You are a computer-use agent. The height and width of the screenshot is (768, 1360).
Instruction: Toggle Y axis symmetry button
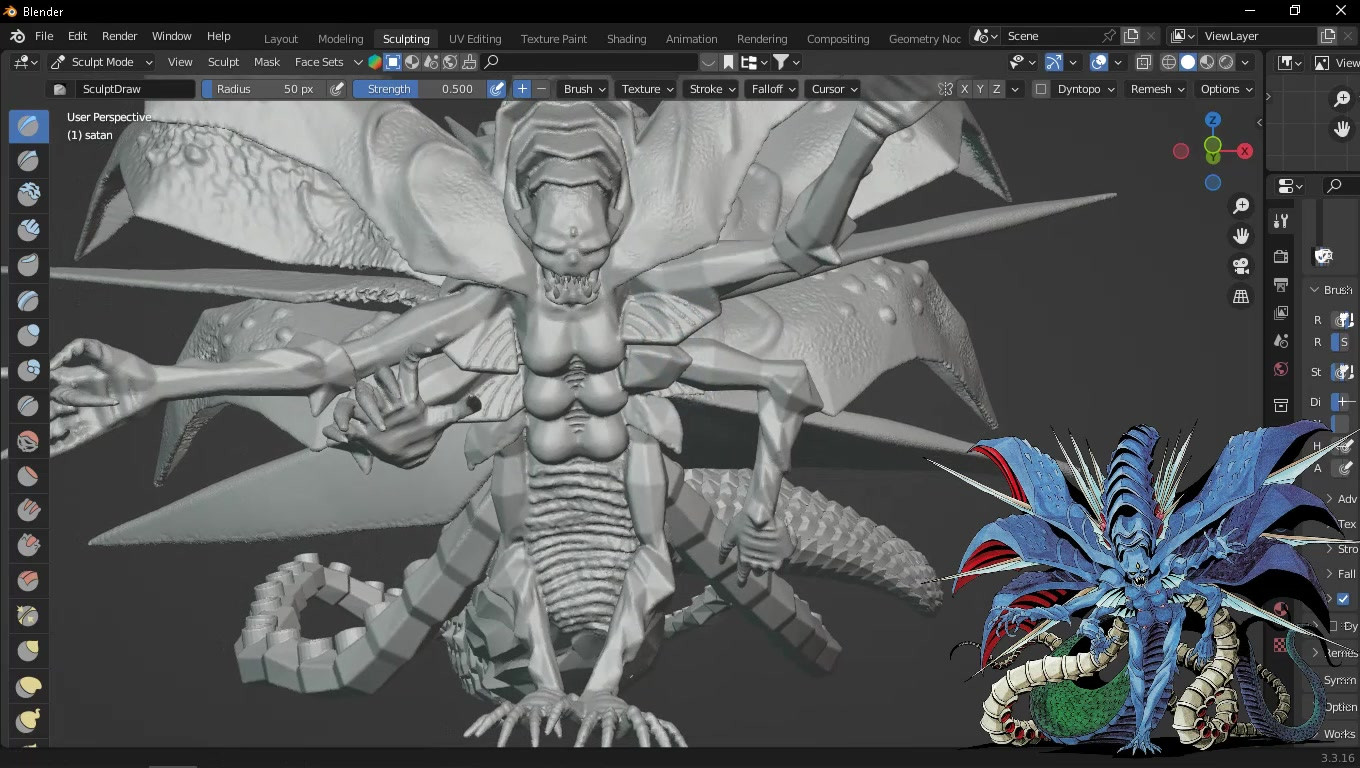tap(981, 89)
